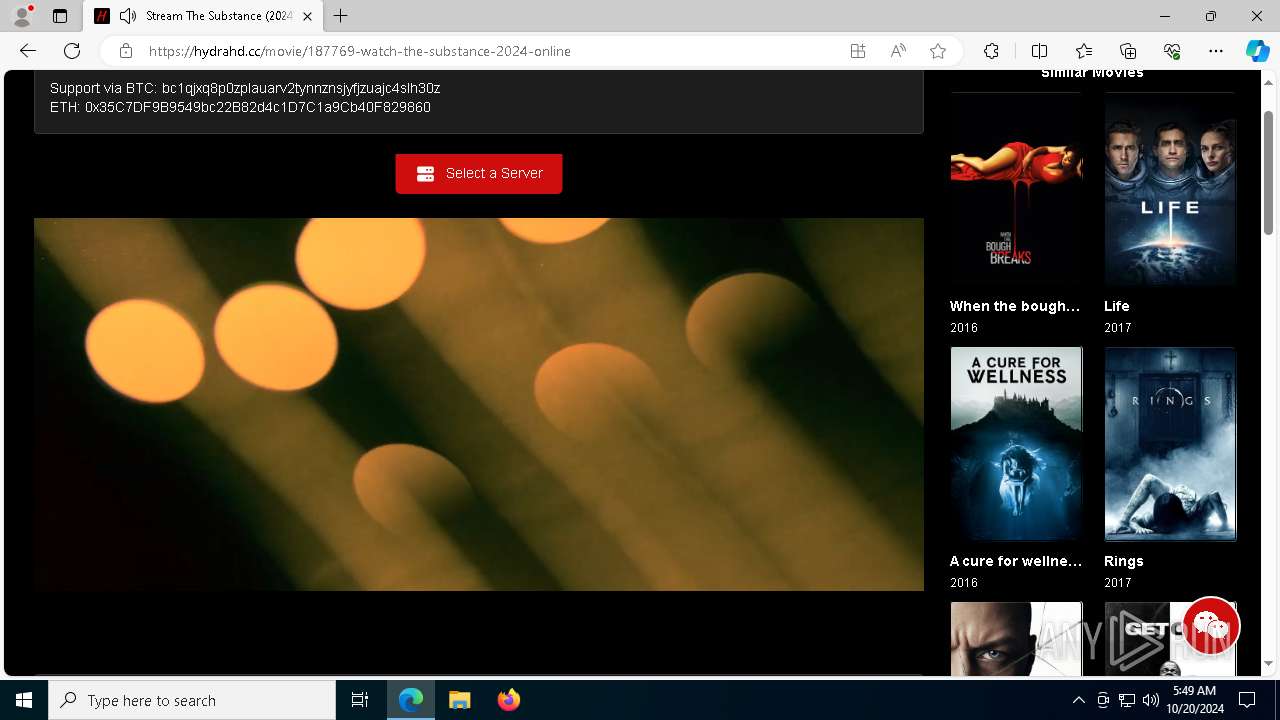
Task: Open Task View on taskbar
Action: coord(360,700)
